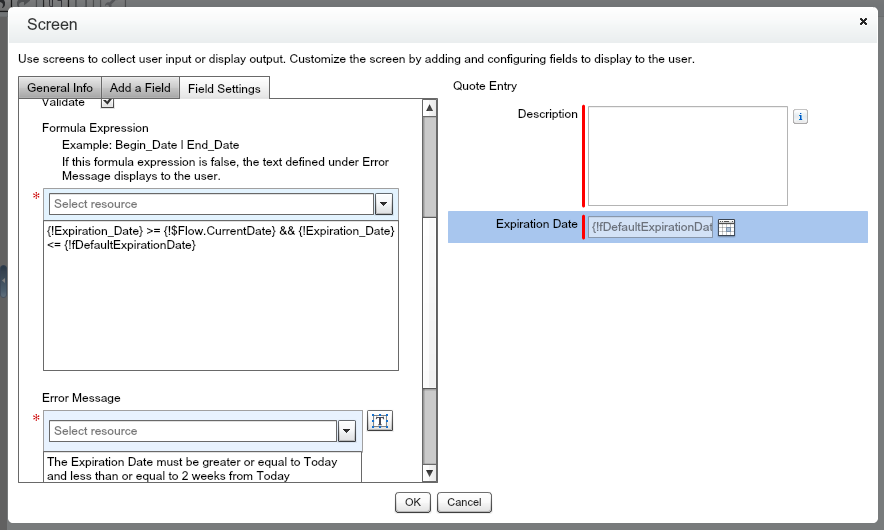Focus the Error Message Select resource field
Screen dimensions: 884x530
click(x=192, y=431)
